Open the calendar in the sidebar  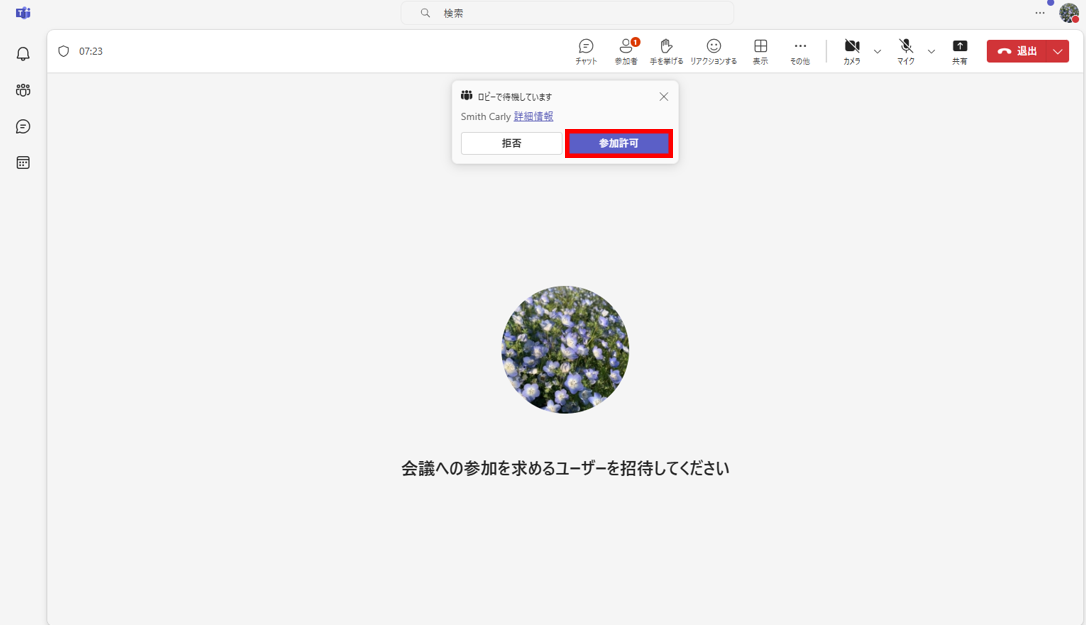22,162
